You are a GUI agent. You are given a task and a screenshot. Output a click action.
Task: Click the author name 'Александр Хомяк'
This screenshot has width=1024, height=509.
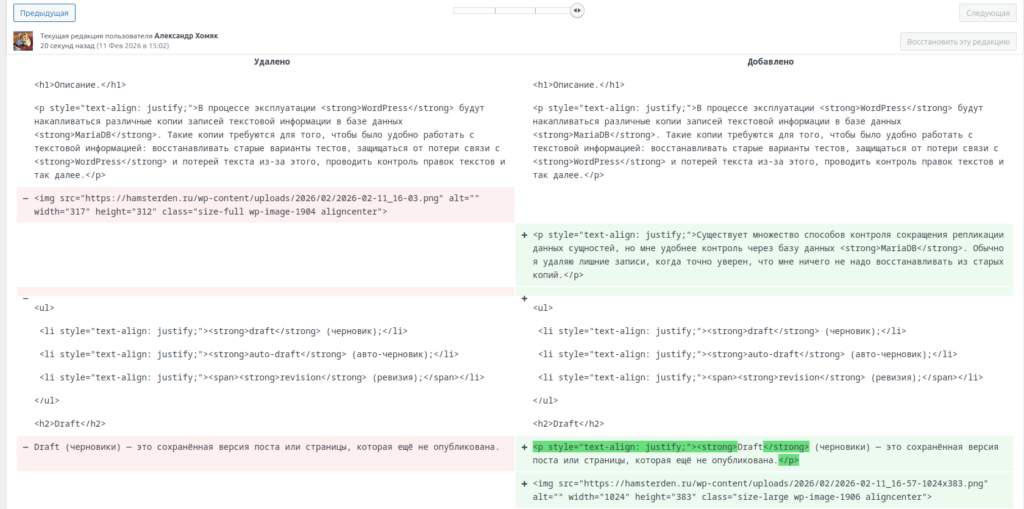click(x=186, y=35)
